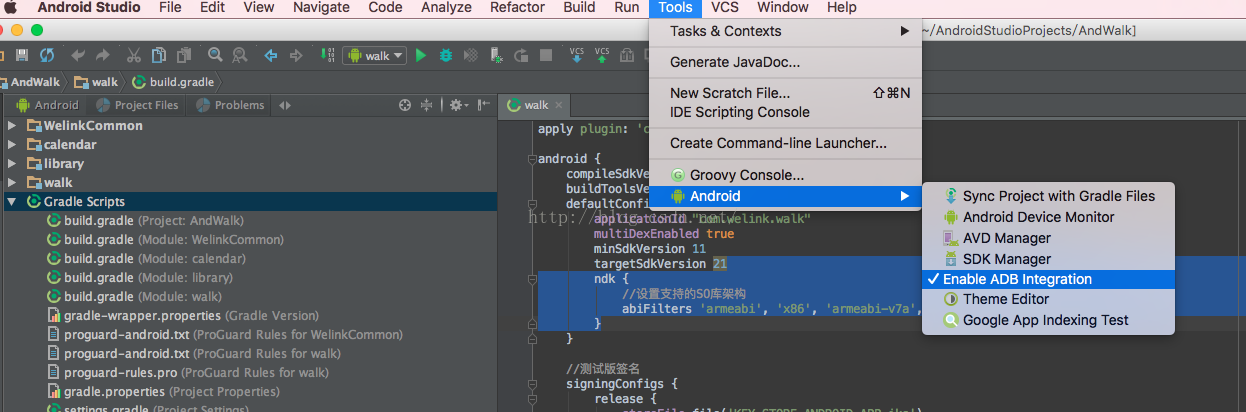
Task: Open Android Device Monitor from submenu
Action: click(1047, 217)
